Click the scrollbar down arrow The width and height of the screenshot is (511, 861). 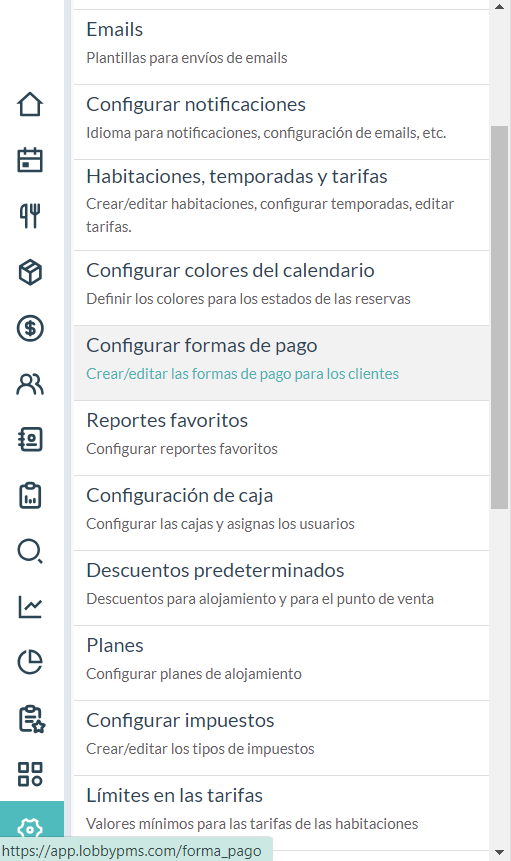pyautogui.click(x=499, y=853)
